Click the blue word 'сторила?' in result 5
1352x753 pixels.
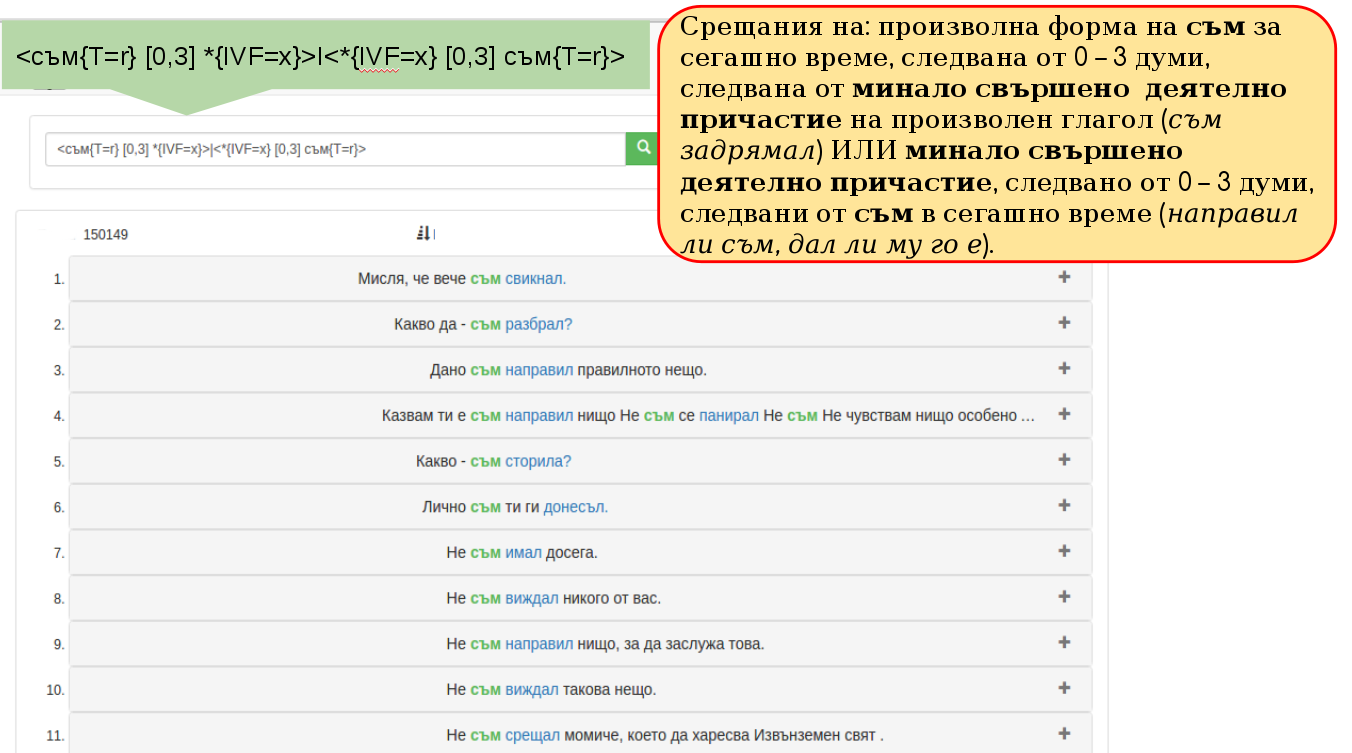[538, 462]
